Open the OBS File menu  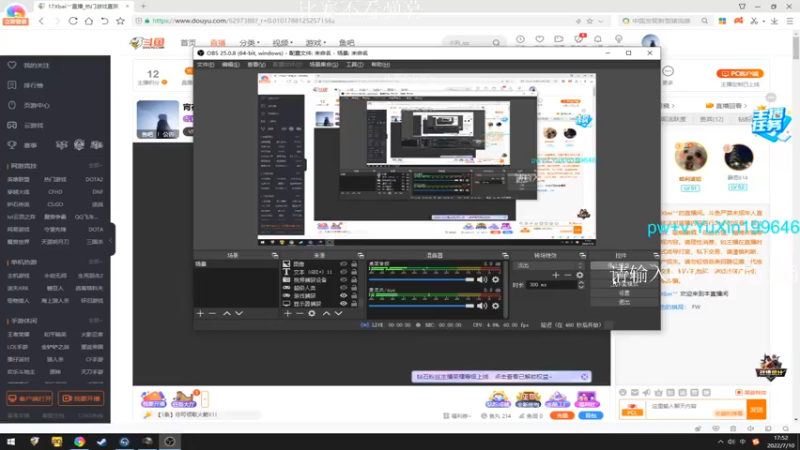tap(205, 65)
